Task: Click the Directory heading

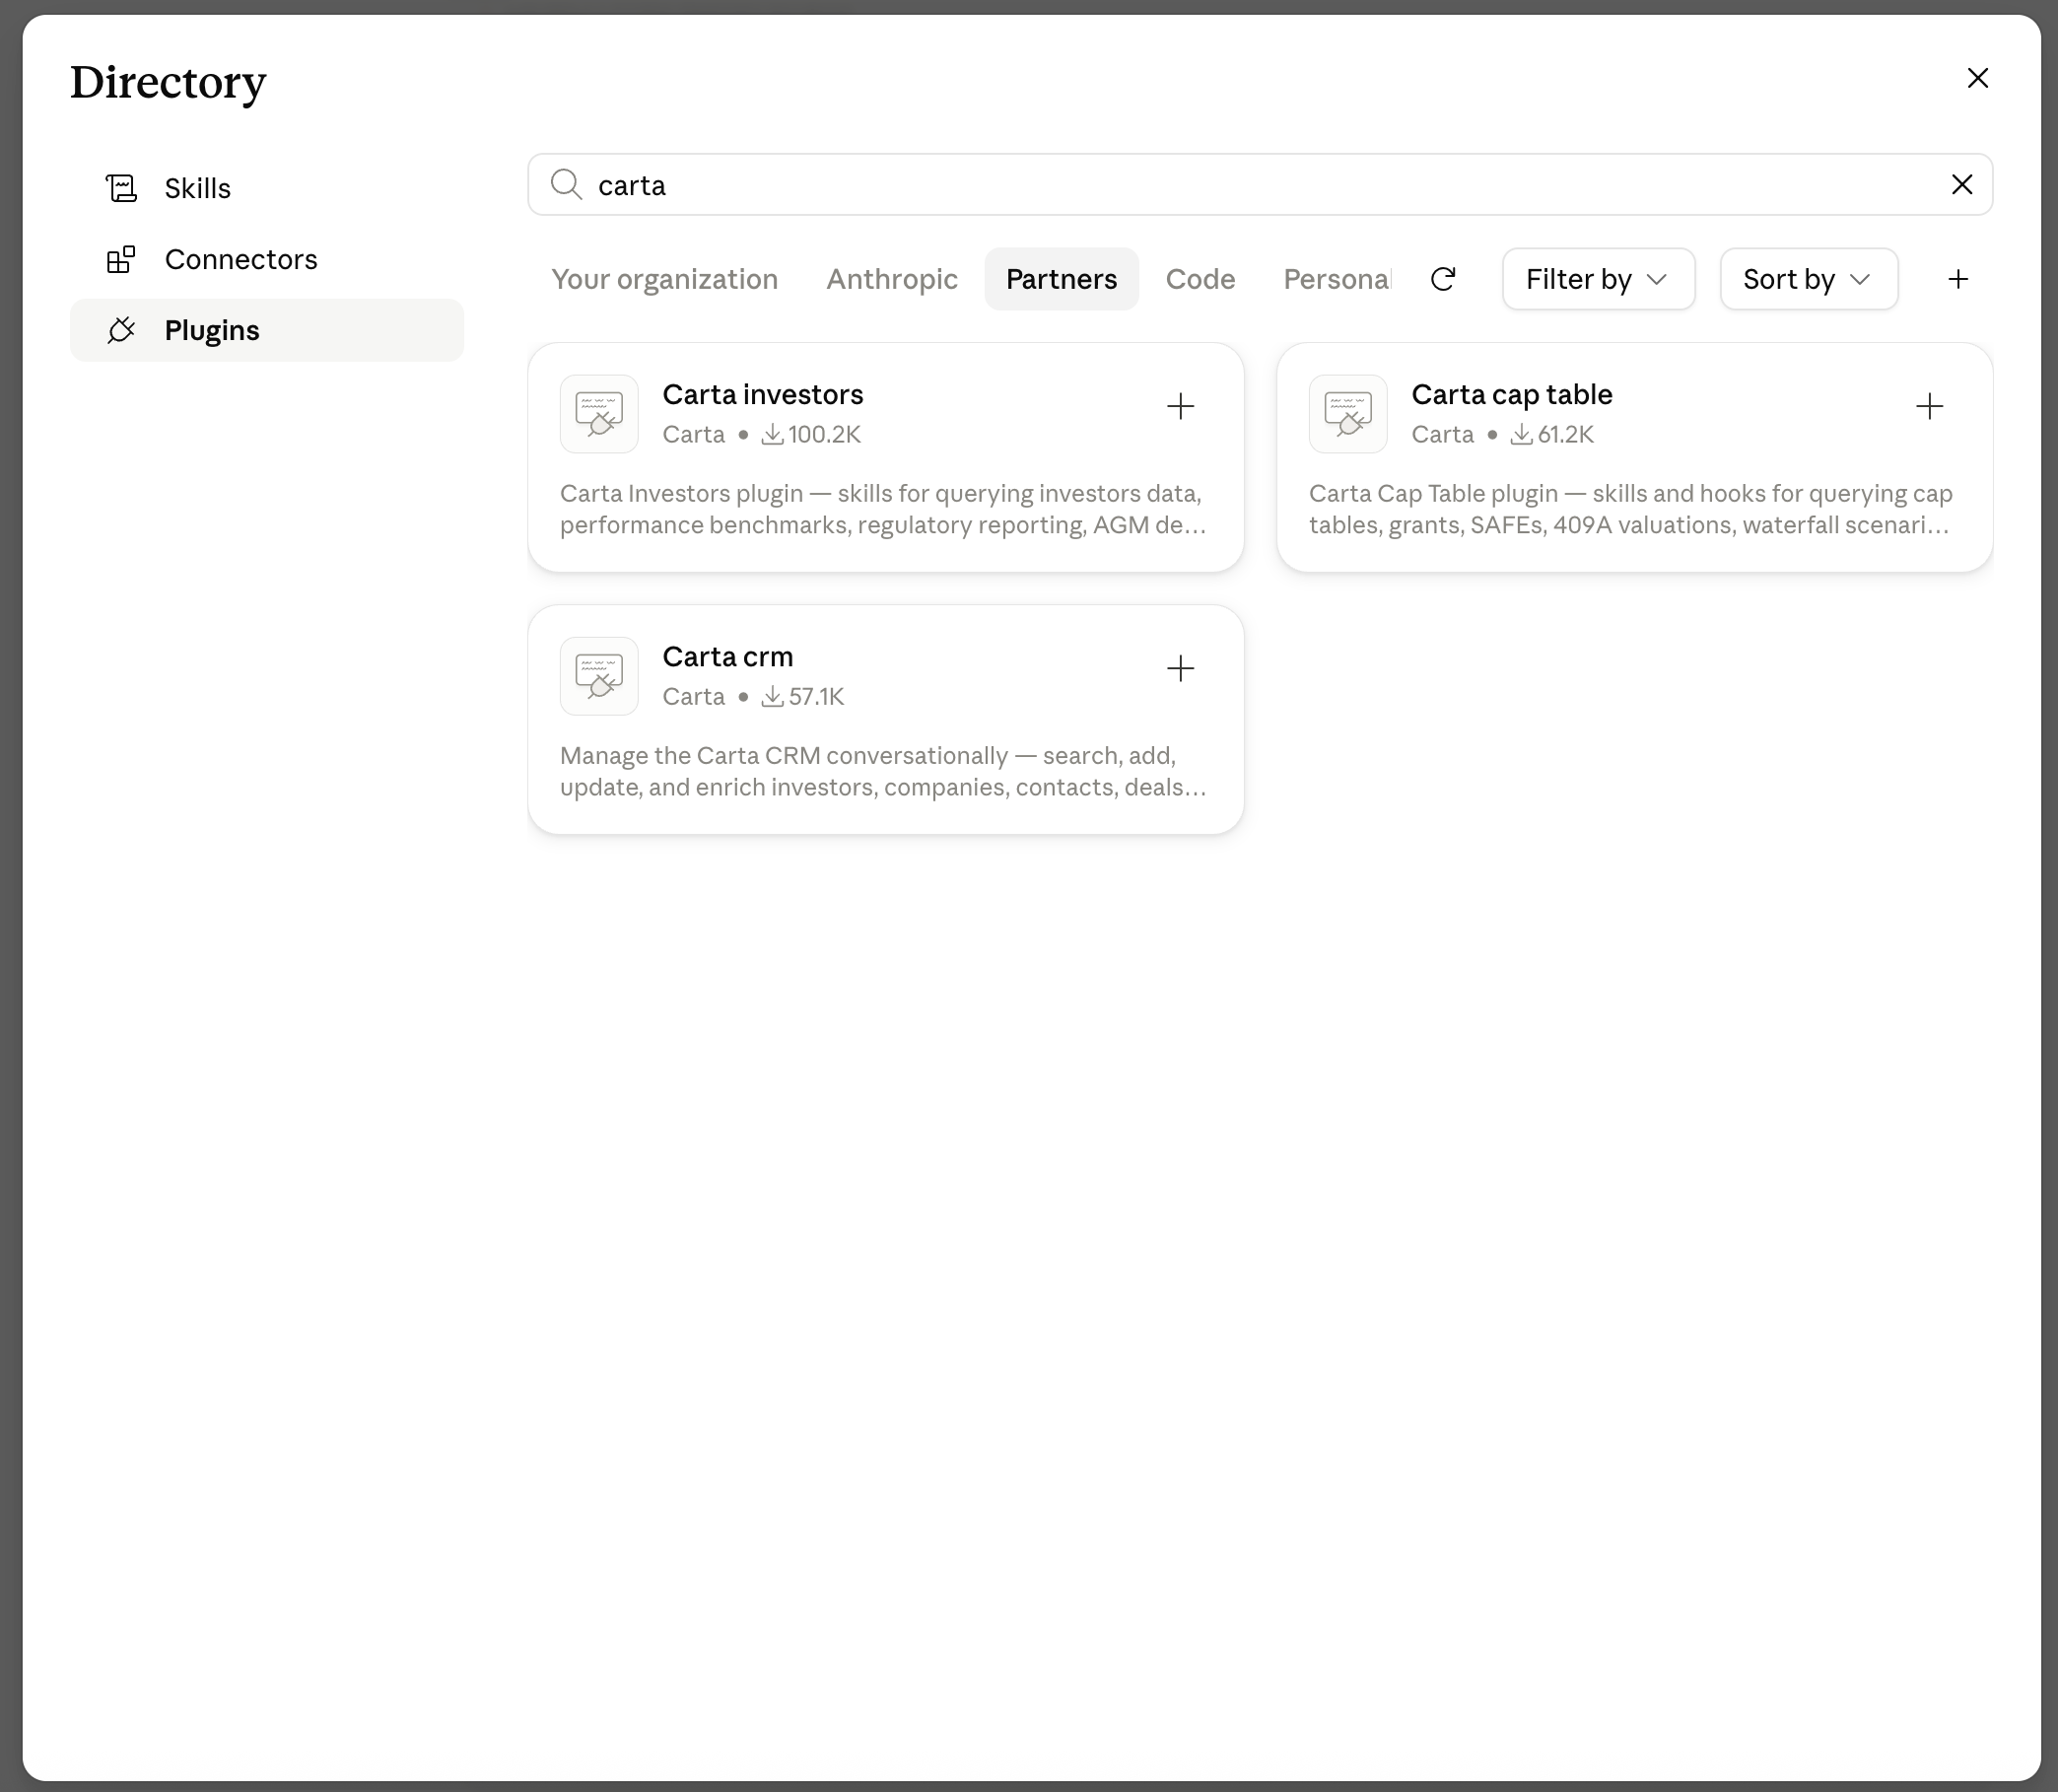Action: (168, 82)
